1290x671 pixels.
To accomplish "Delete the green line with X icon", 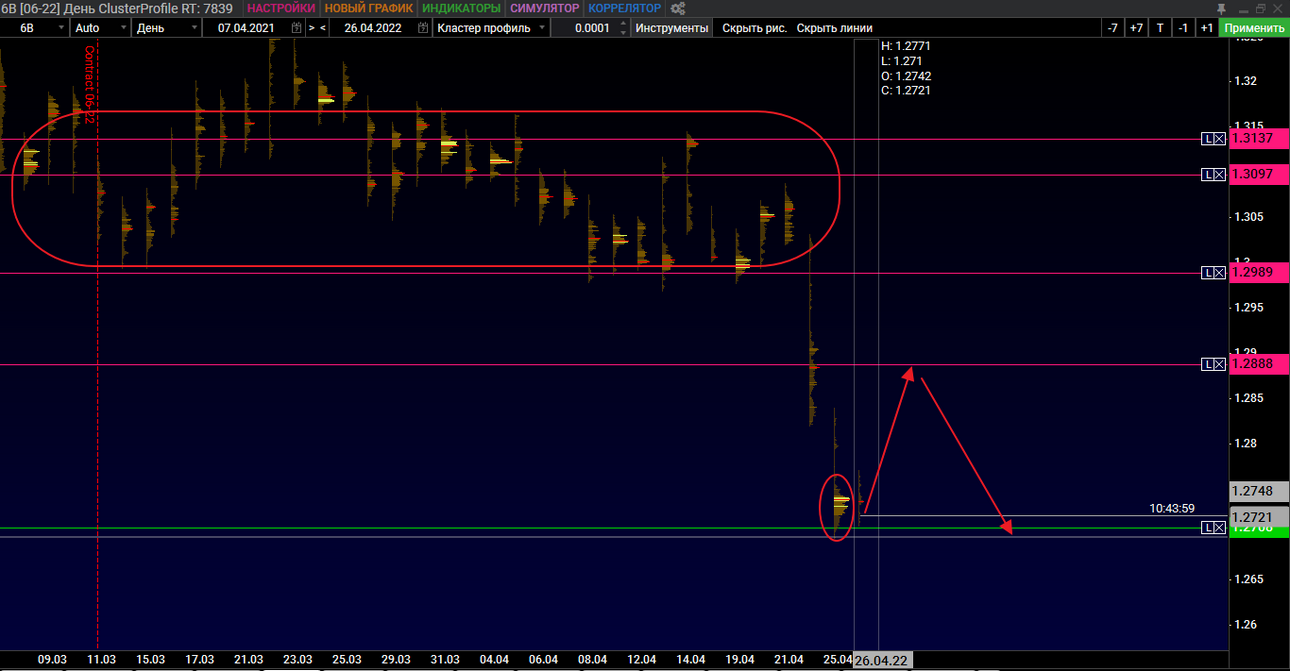I will coord(1219,527).
